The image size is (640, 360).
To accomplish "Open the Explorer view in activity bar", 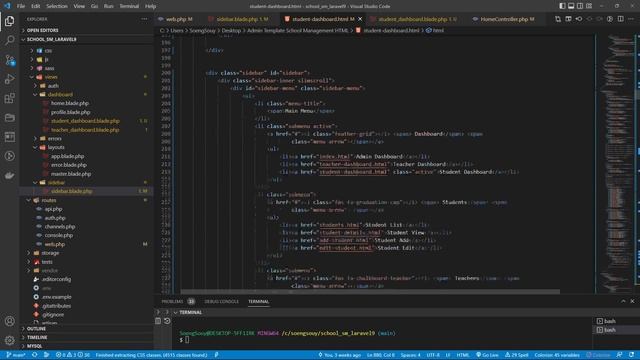I will click(x=9, y=21).
